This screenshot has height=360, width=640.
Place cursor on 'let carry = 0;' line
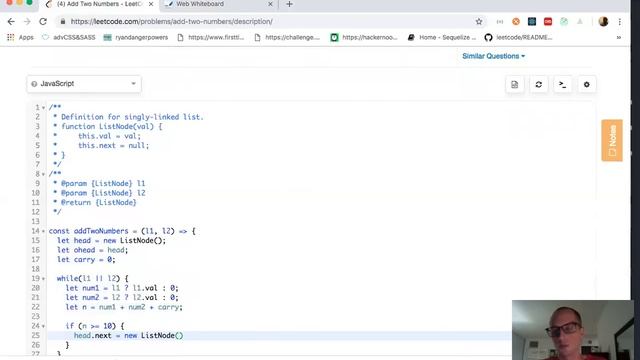86,260
